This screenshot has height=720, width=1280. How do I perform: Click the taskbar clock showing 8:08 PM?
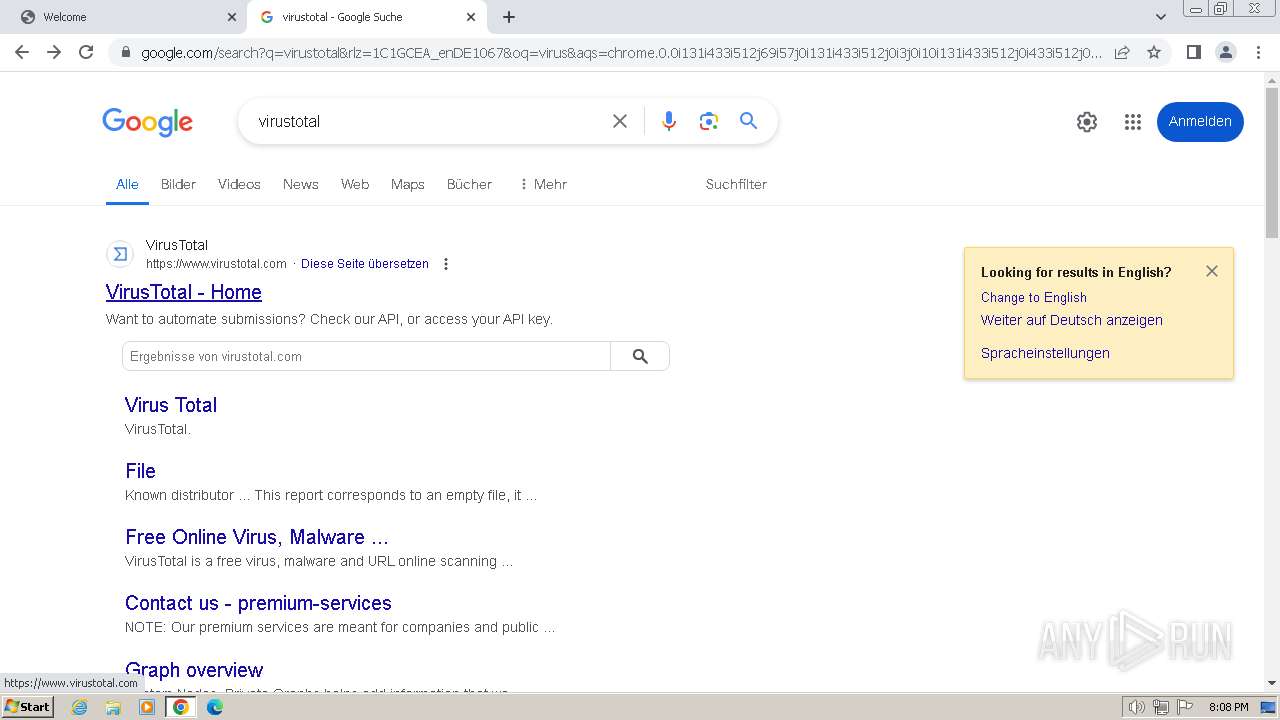point(1228,707)
